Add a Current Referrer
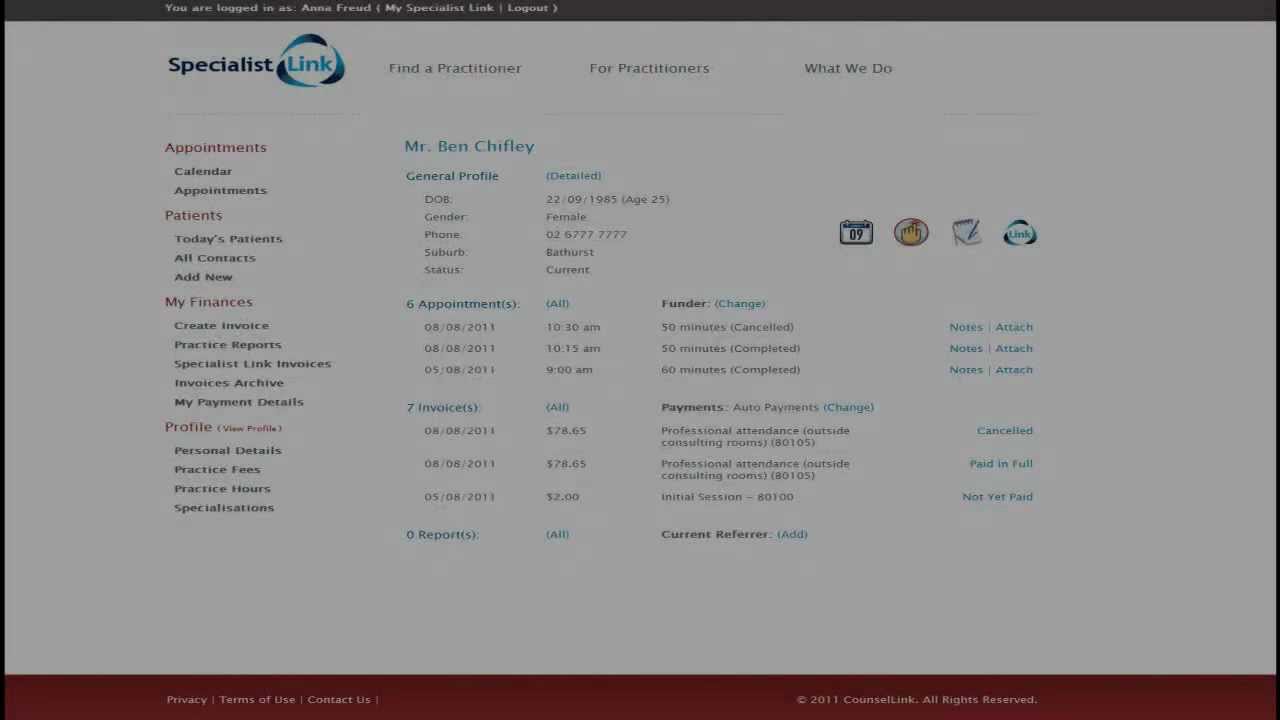The height and width of the screenshot is (720, 1280). (792, 535)
